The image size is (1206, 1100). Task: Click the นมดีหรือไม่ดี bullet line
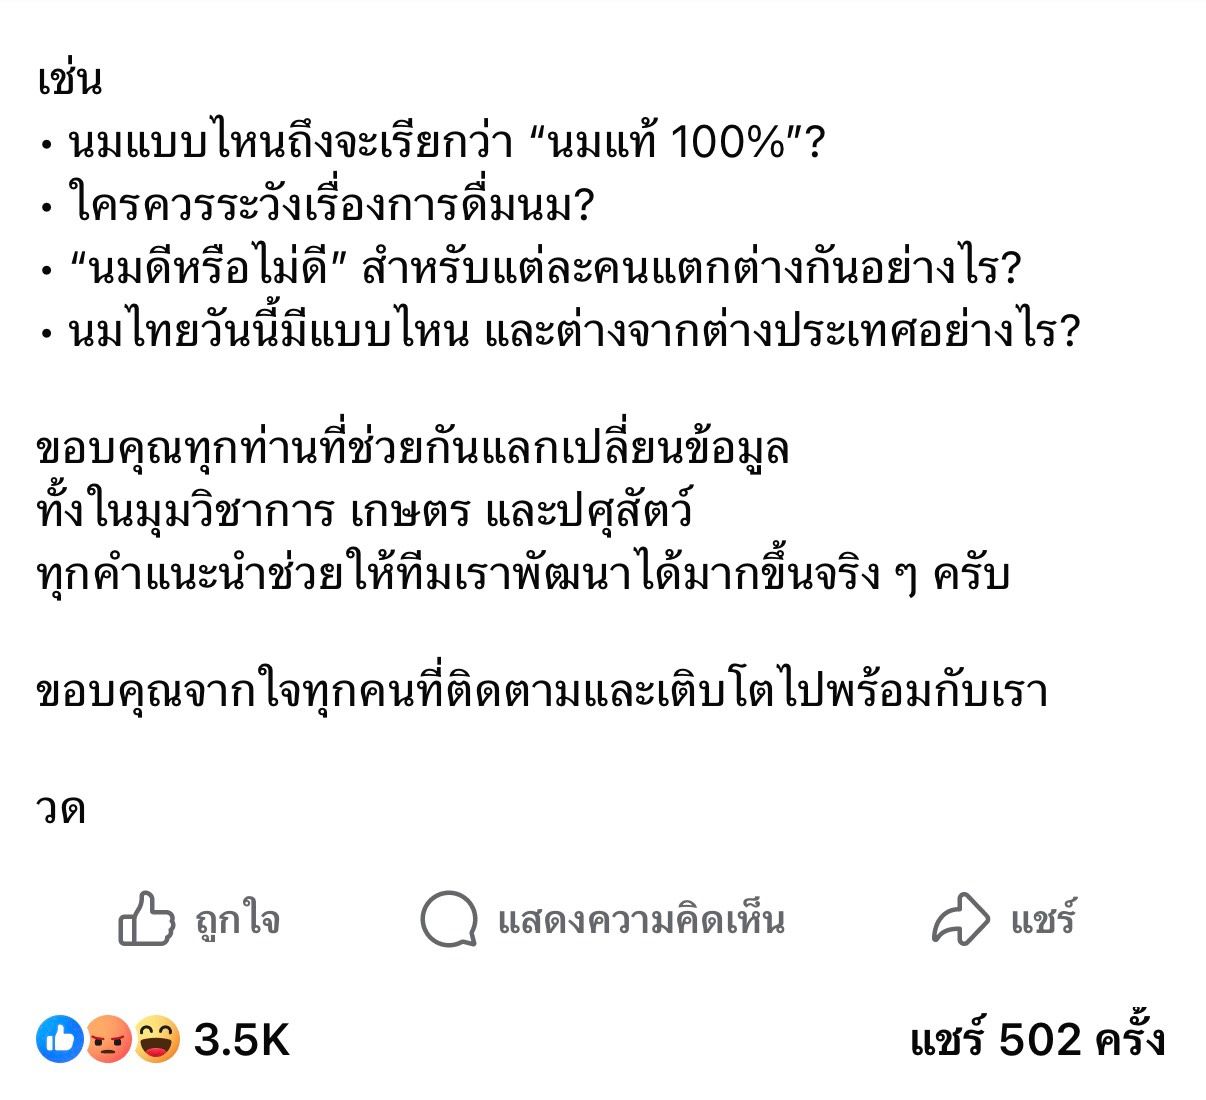point(545,268)
